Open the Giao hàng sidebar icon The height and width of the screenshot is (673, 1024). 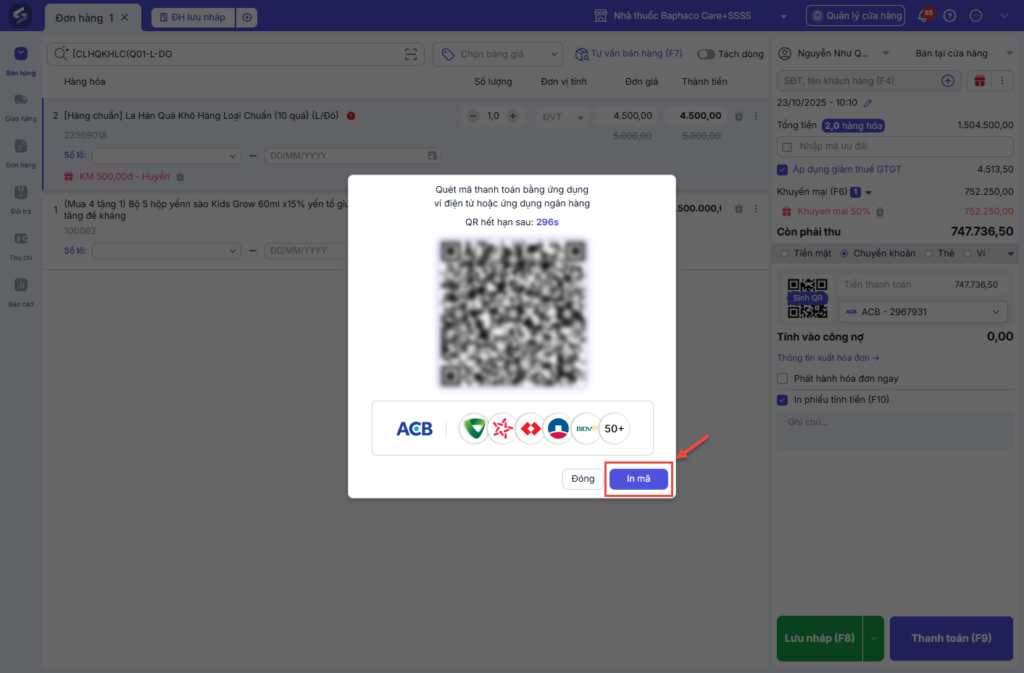[21, 107]
